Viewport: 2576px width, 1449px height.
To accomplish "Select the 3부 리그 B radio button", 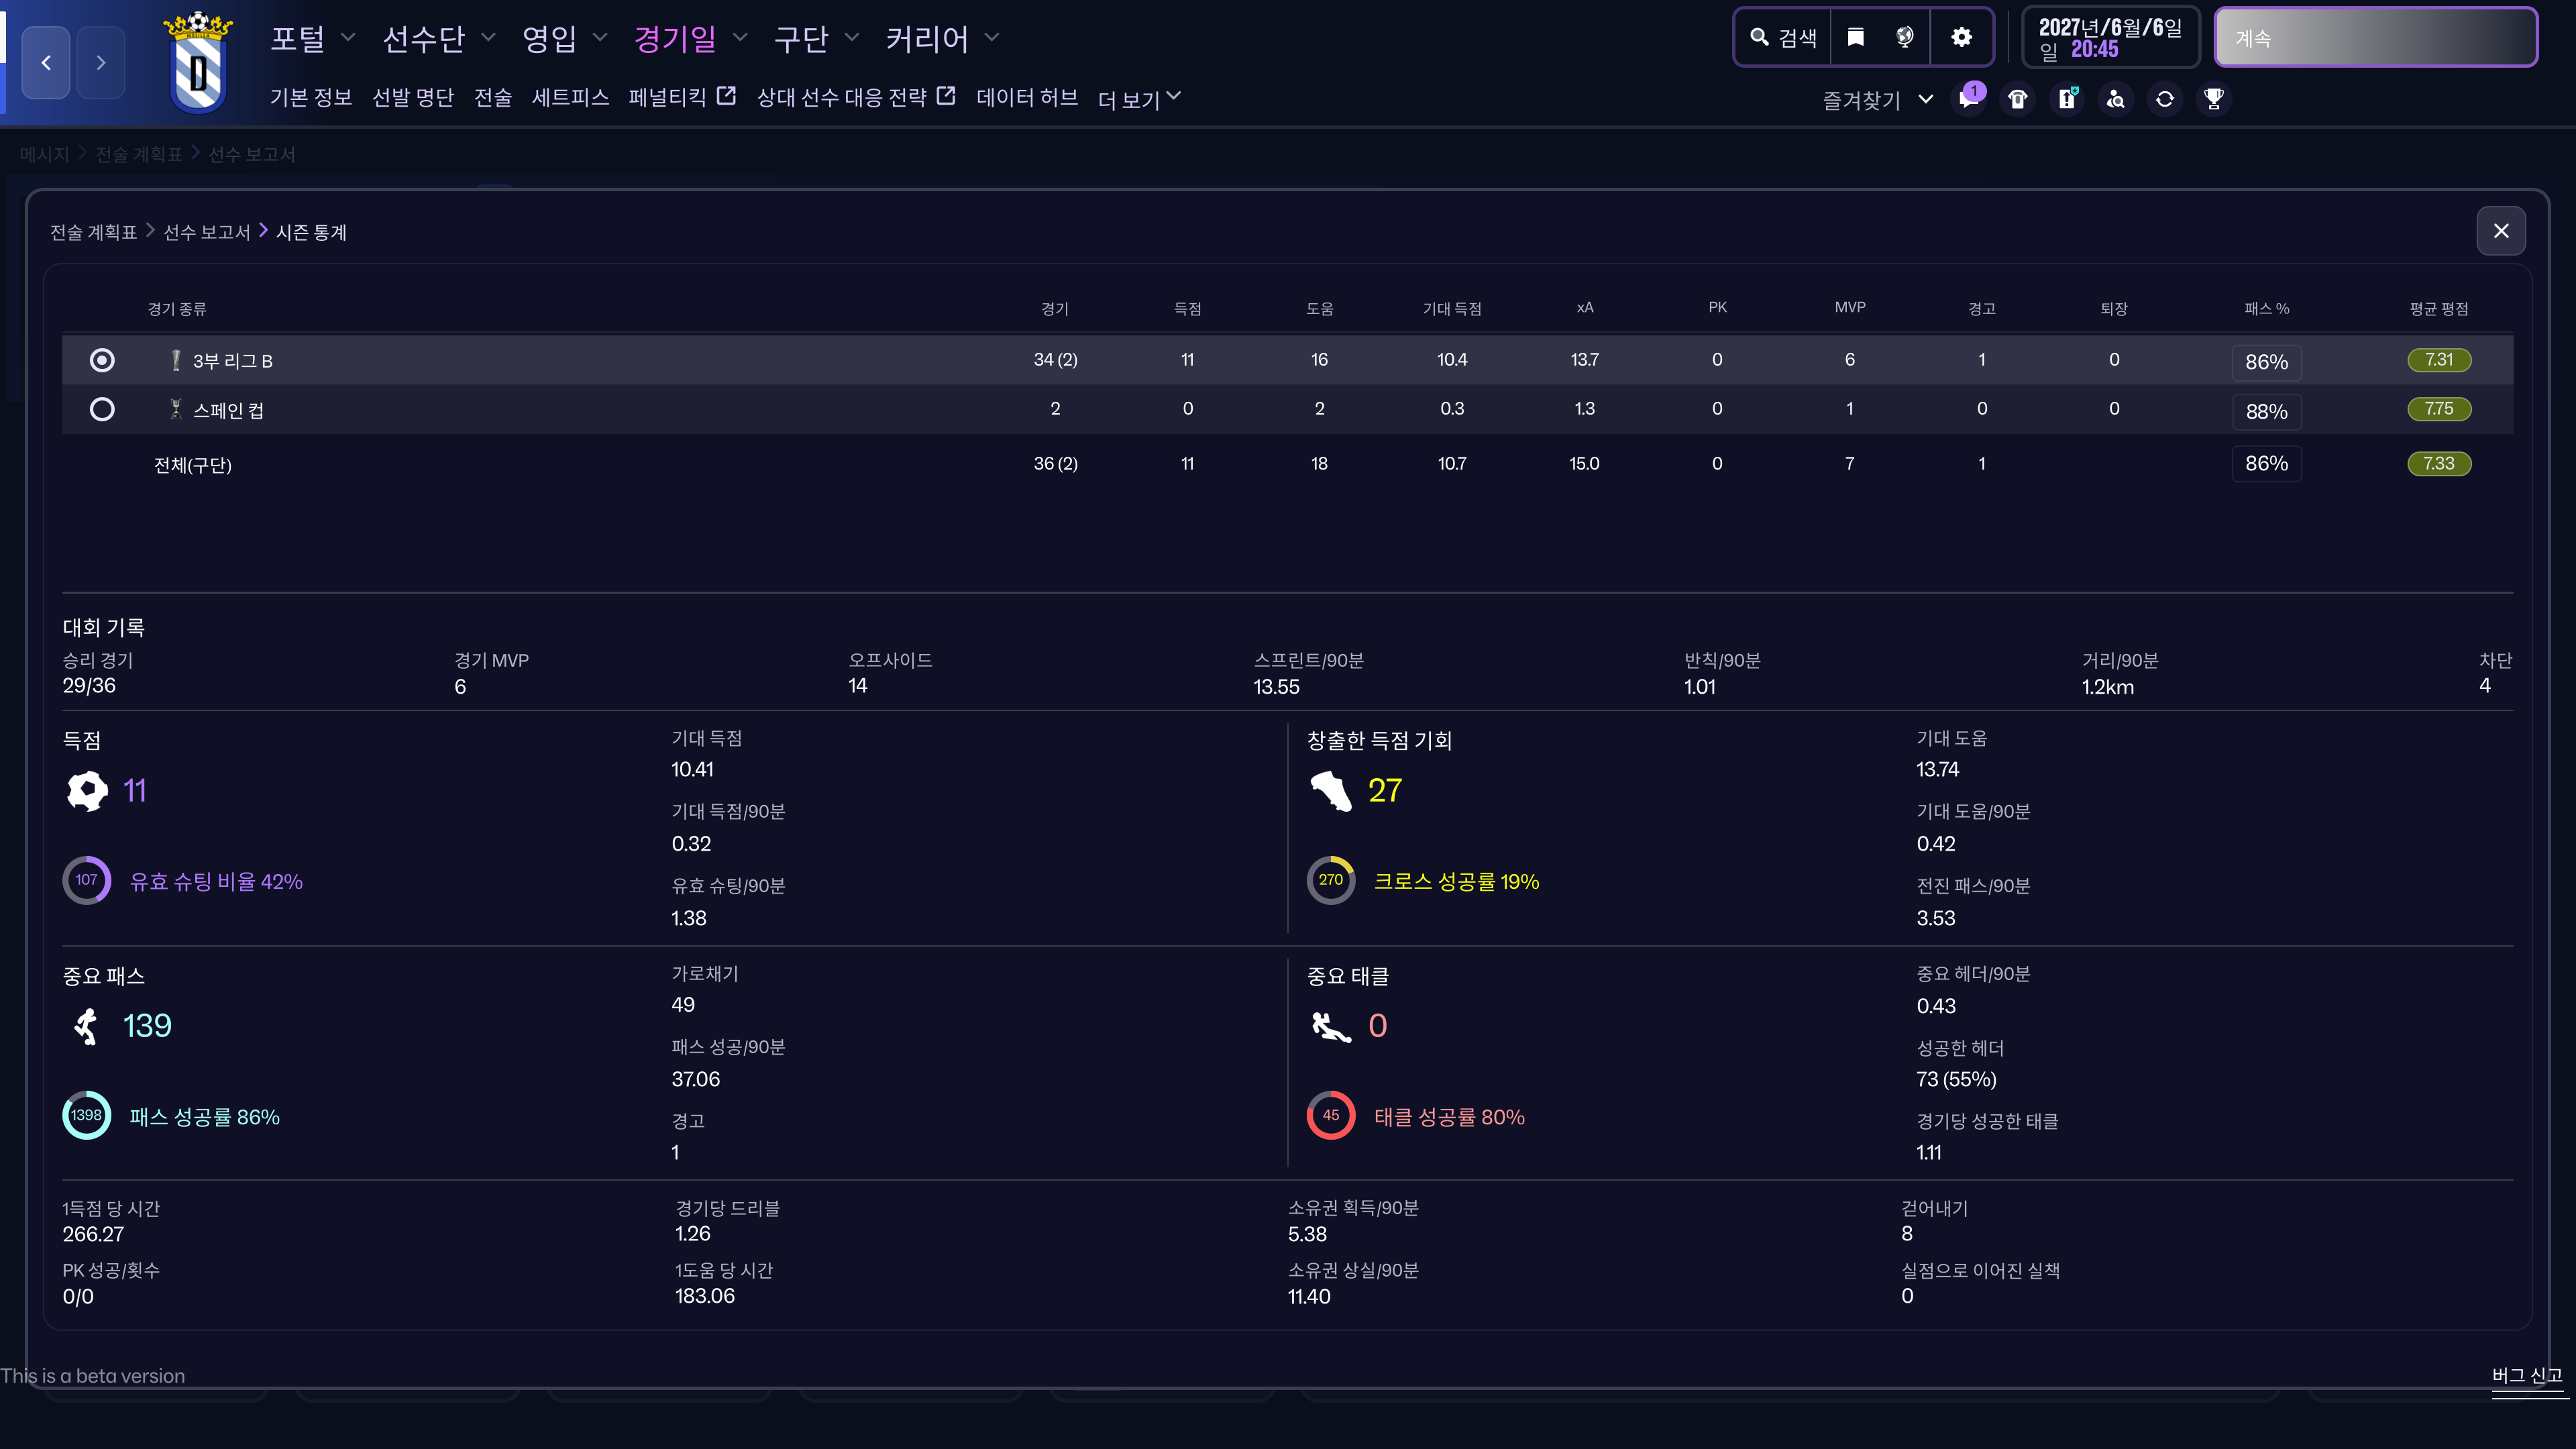I will click(102, 360).
